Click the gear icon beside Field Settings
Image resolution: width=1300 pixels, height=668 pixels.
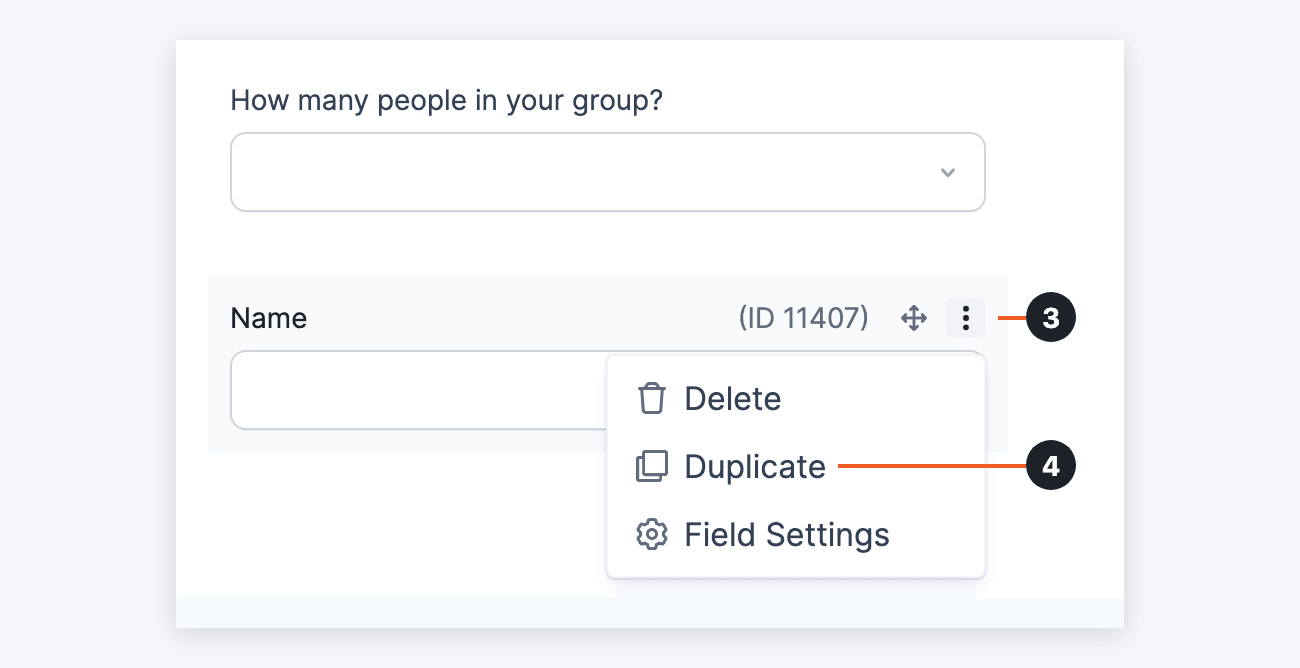(652, 535)
